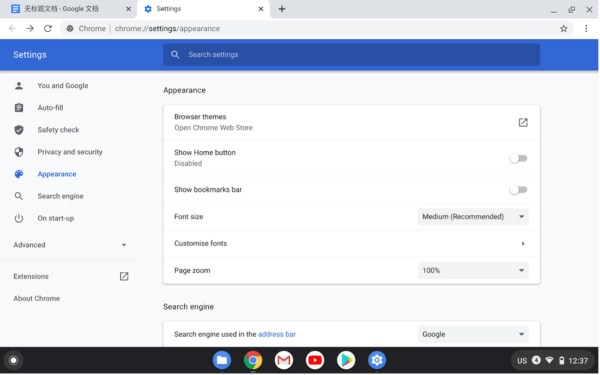Click the battery status icon
The height and width of the screenshot is (375, 600).
561,360
